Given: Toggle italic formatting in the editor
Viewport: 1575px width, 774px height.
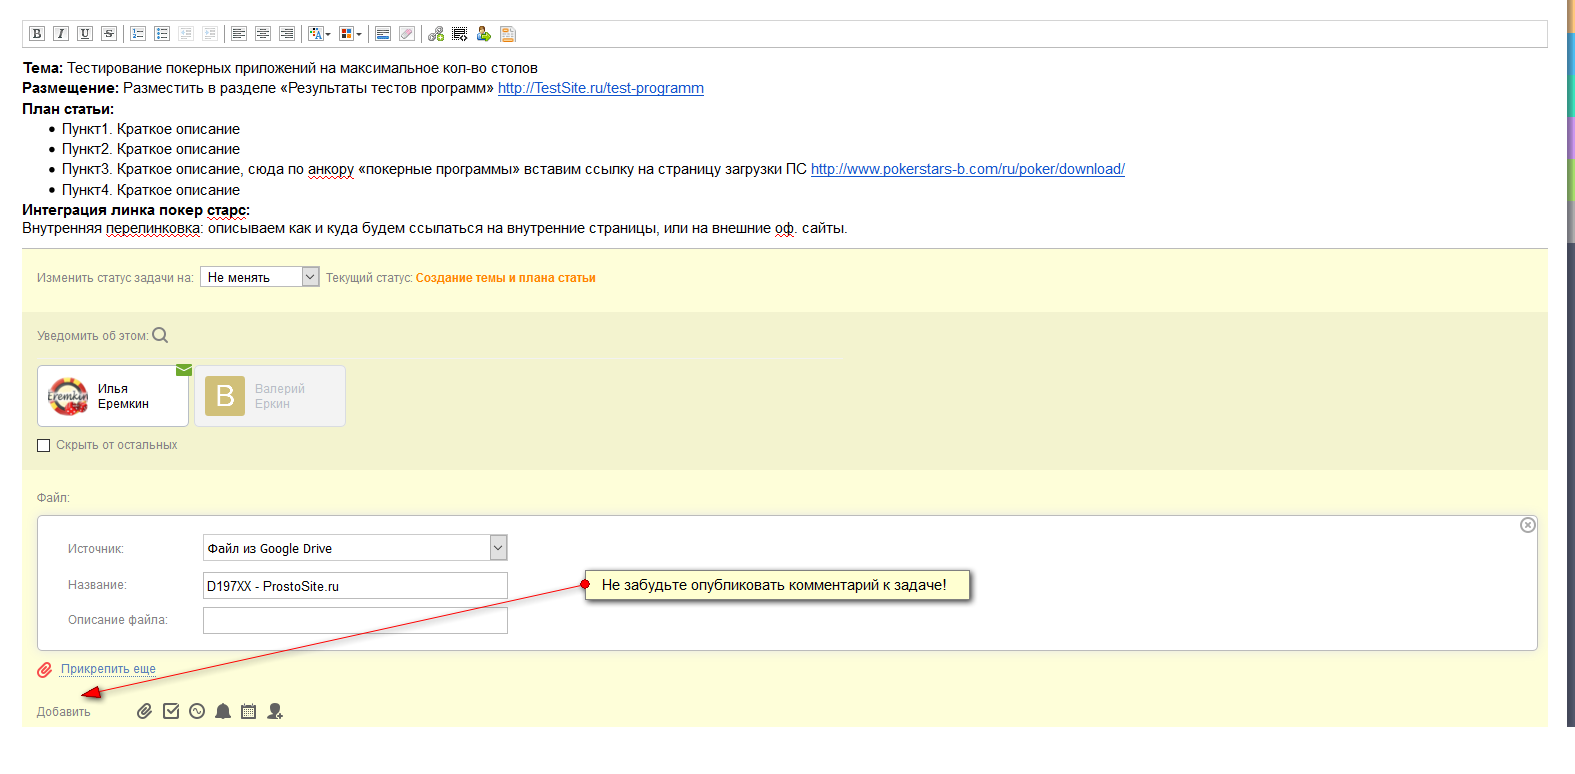Looking at the screenshot, I should coord(61,34).
